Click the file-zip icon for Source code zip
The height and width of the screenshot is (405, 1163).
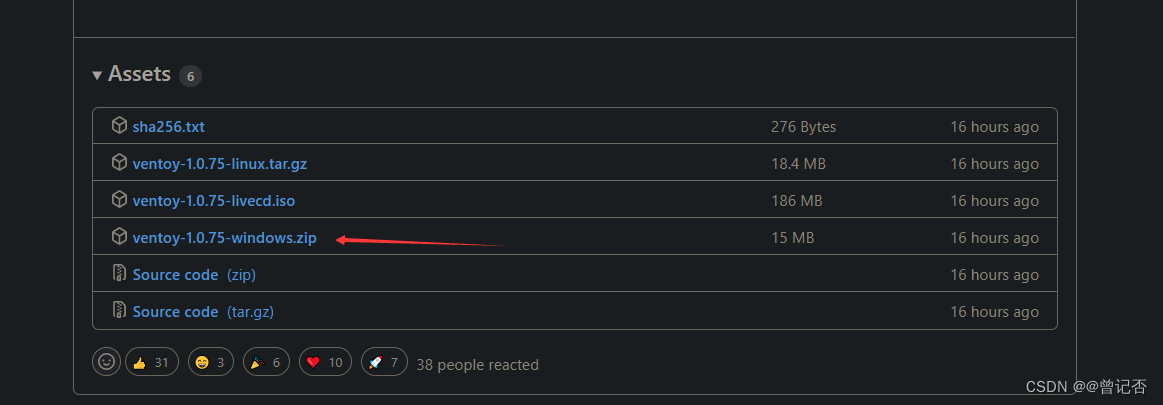pyautogui.click(x=119, y=274)
